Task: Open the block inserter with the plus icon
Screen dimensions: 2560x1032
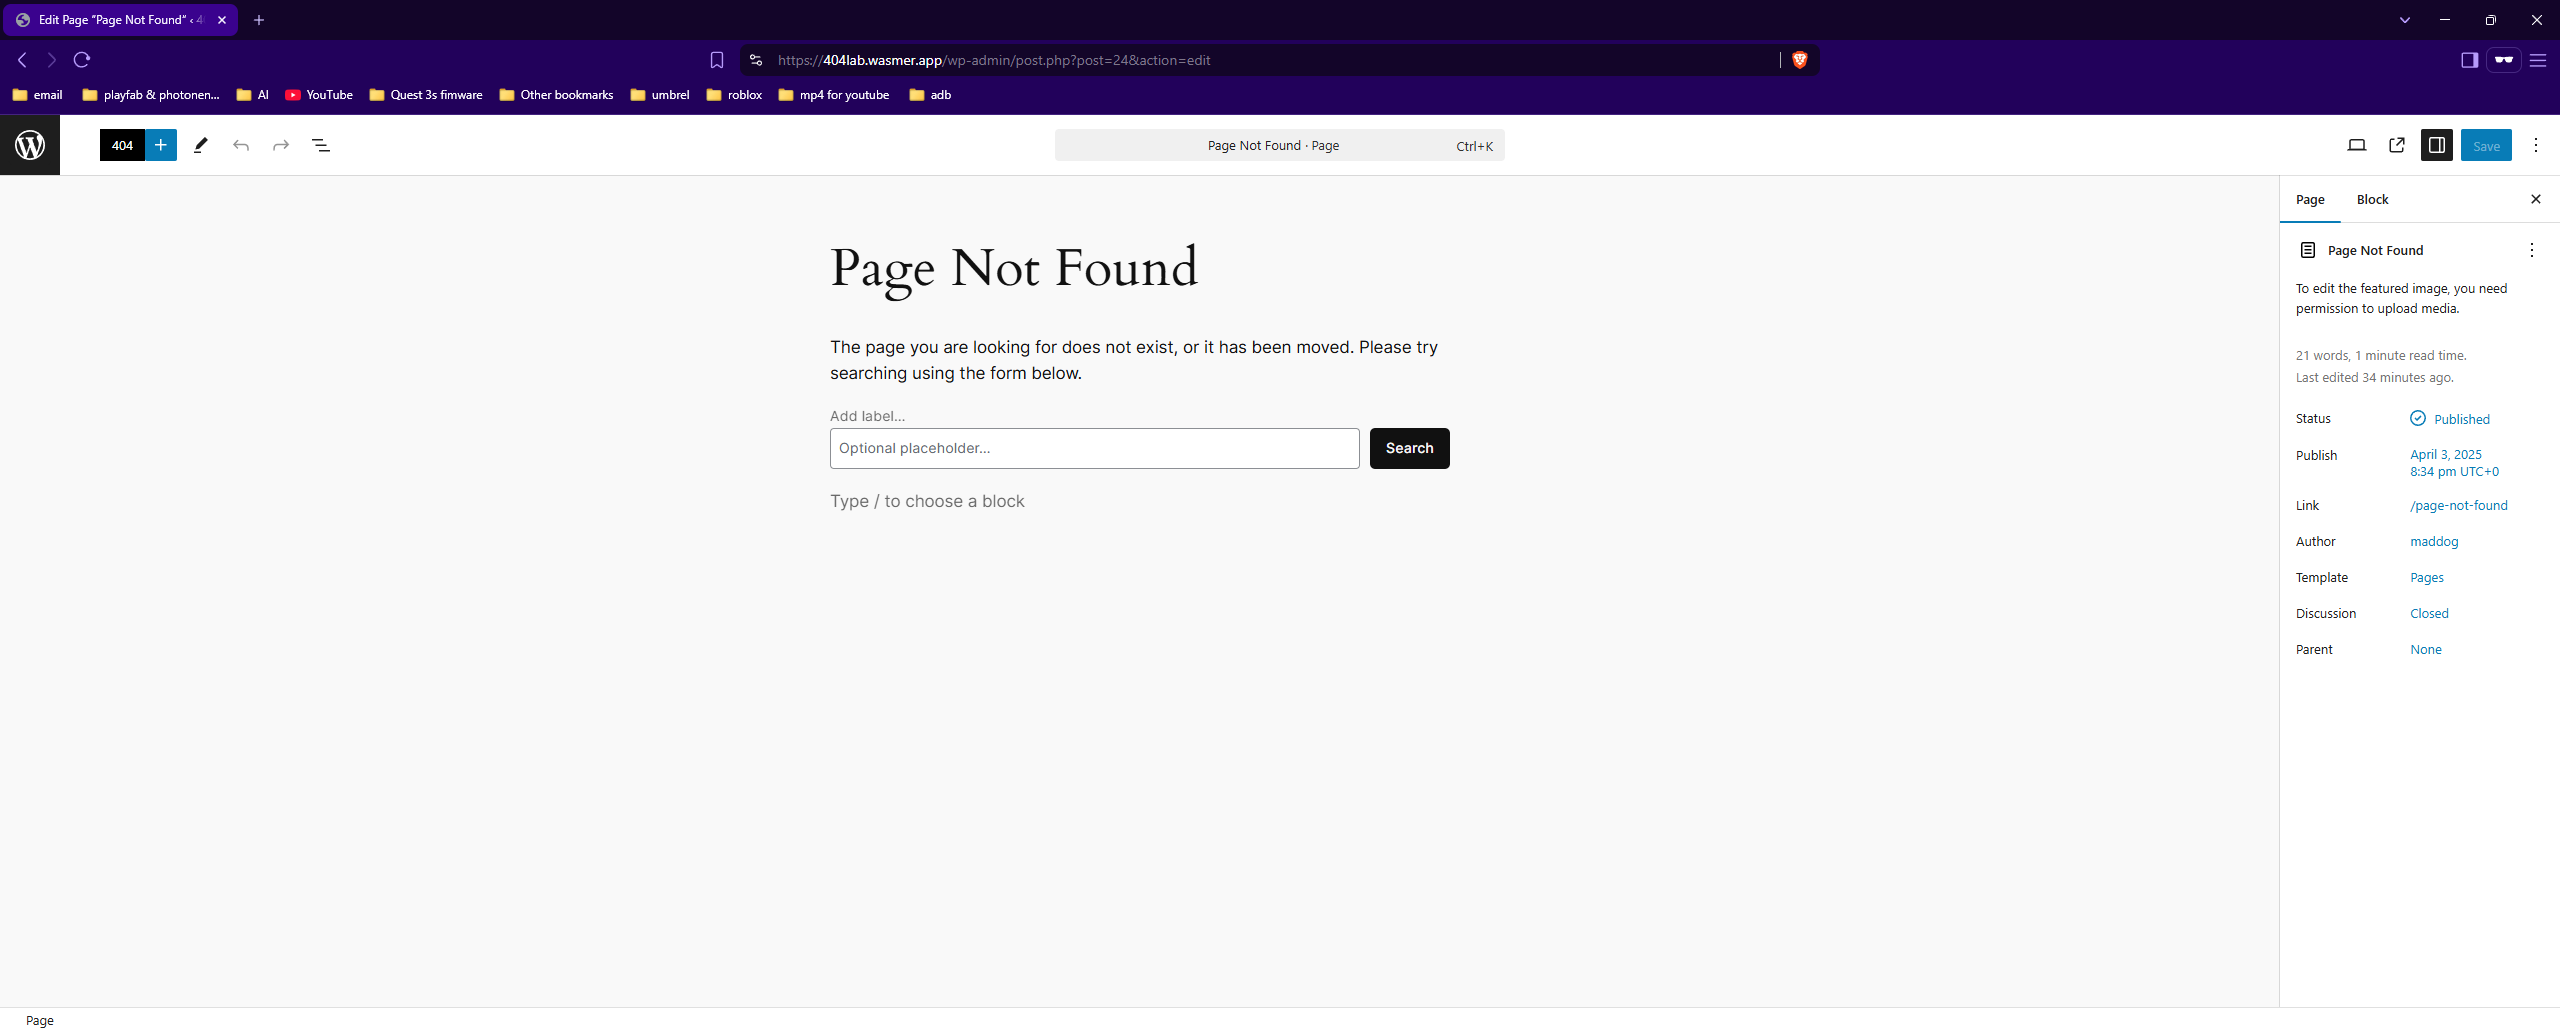Action: [x=161, y=145]
